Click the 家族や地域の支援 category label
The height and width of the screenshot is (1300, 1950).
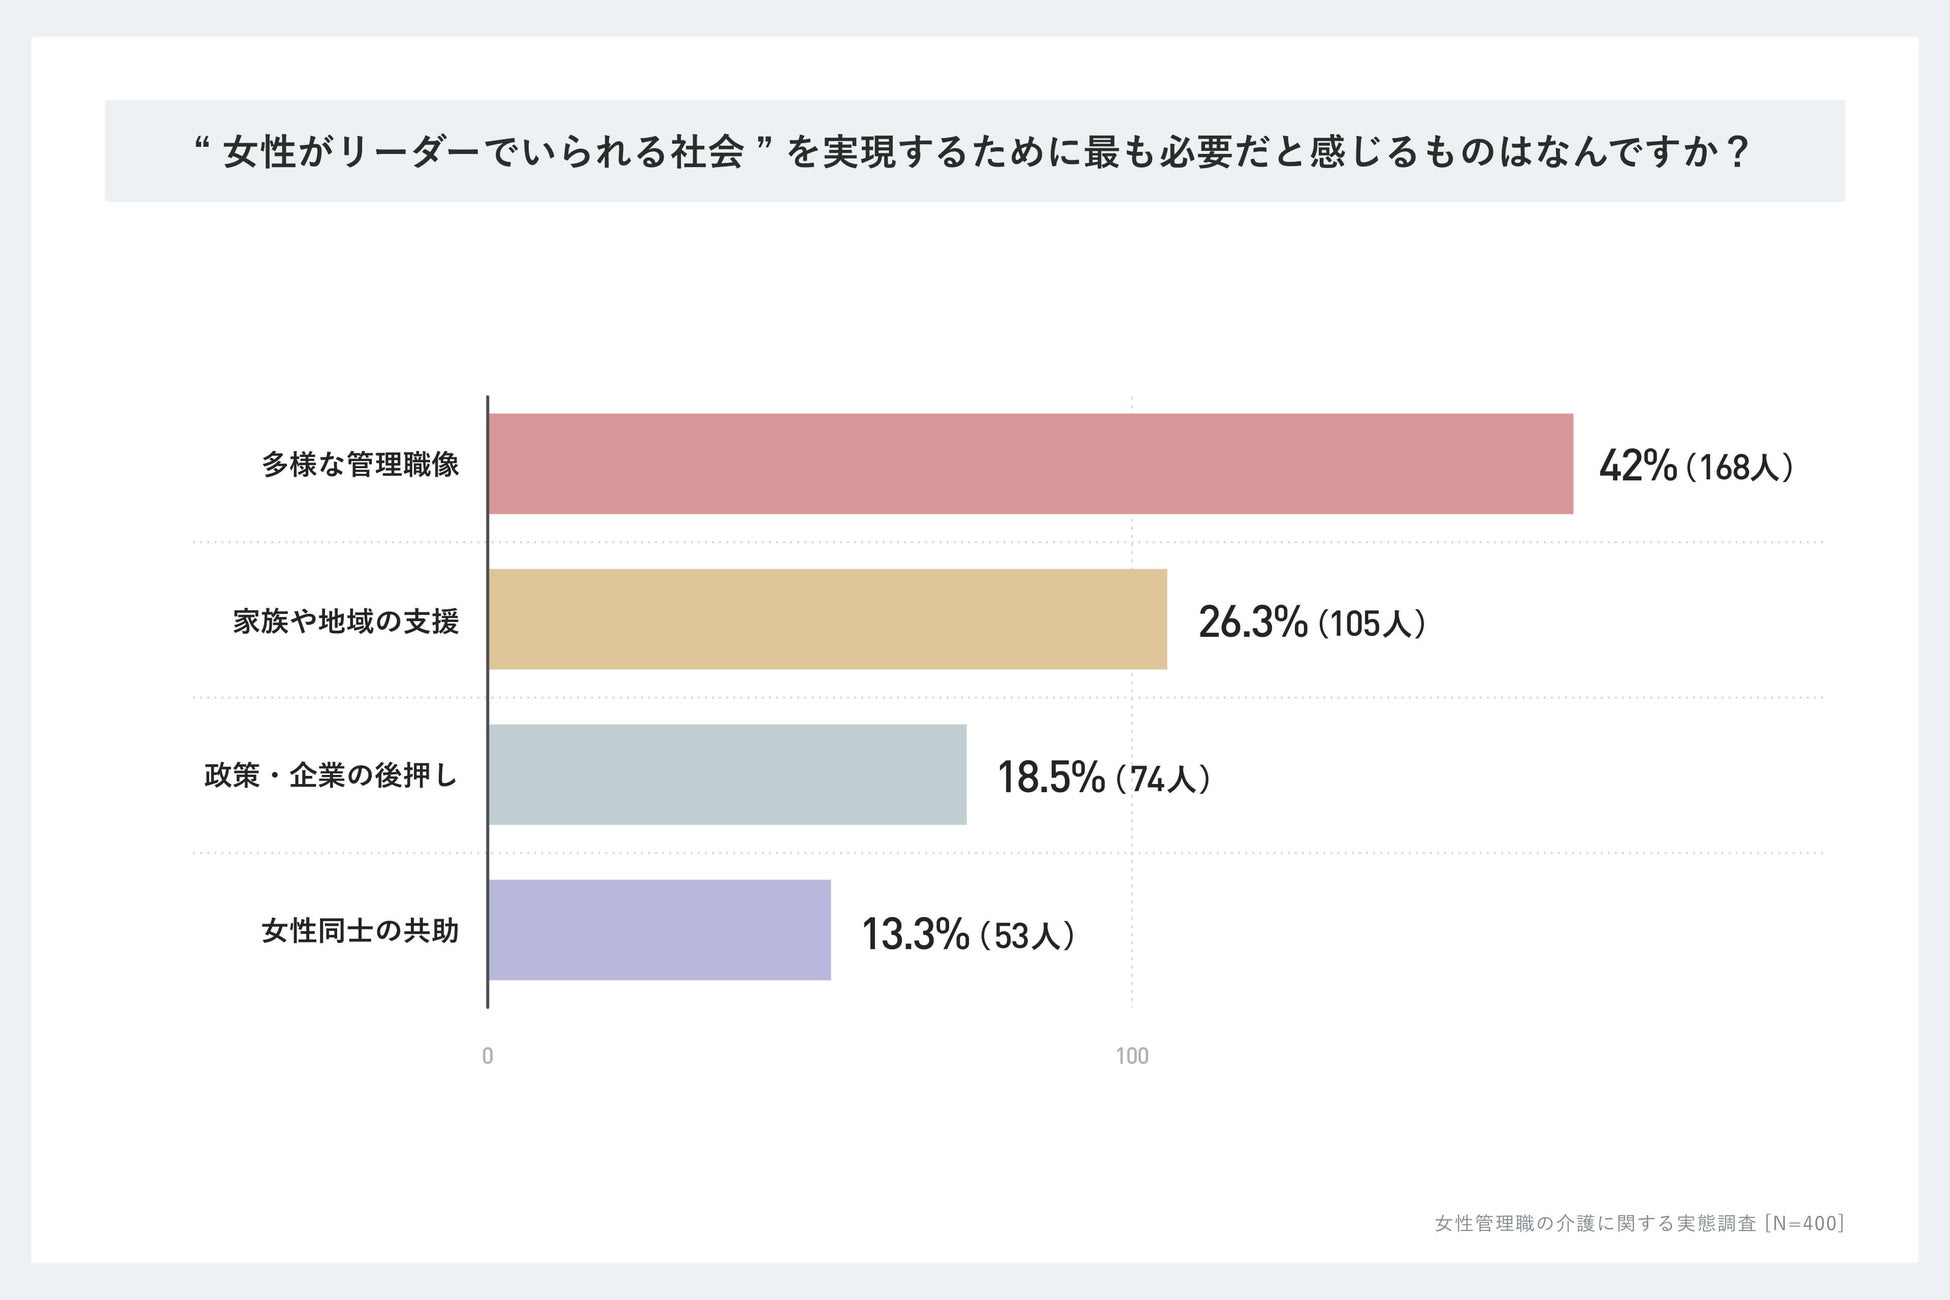[346, 621]
